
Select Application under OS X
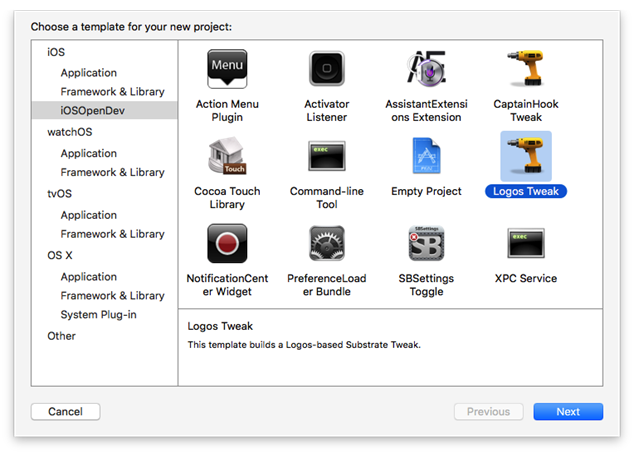(x=89, y=277)
